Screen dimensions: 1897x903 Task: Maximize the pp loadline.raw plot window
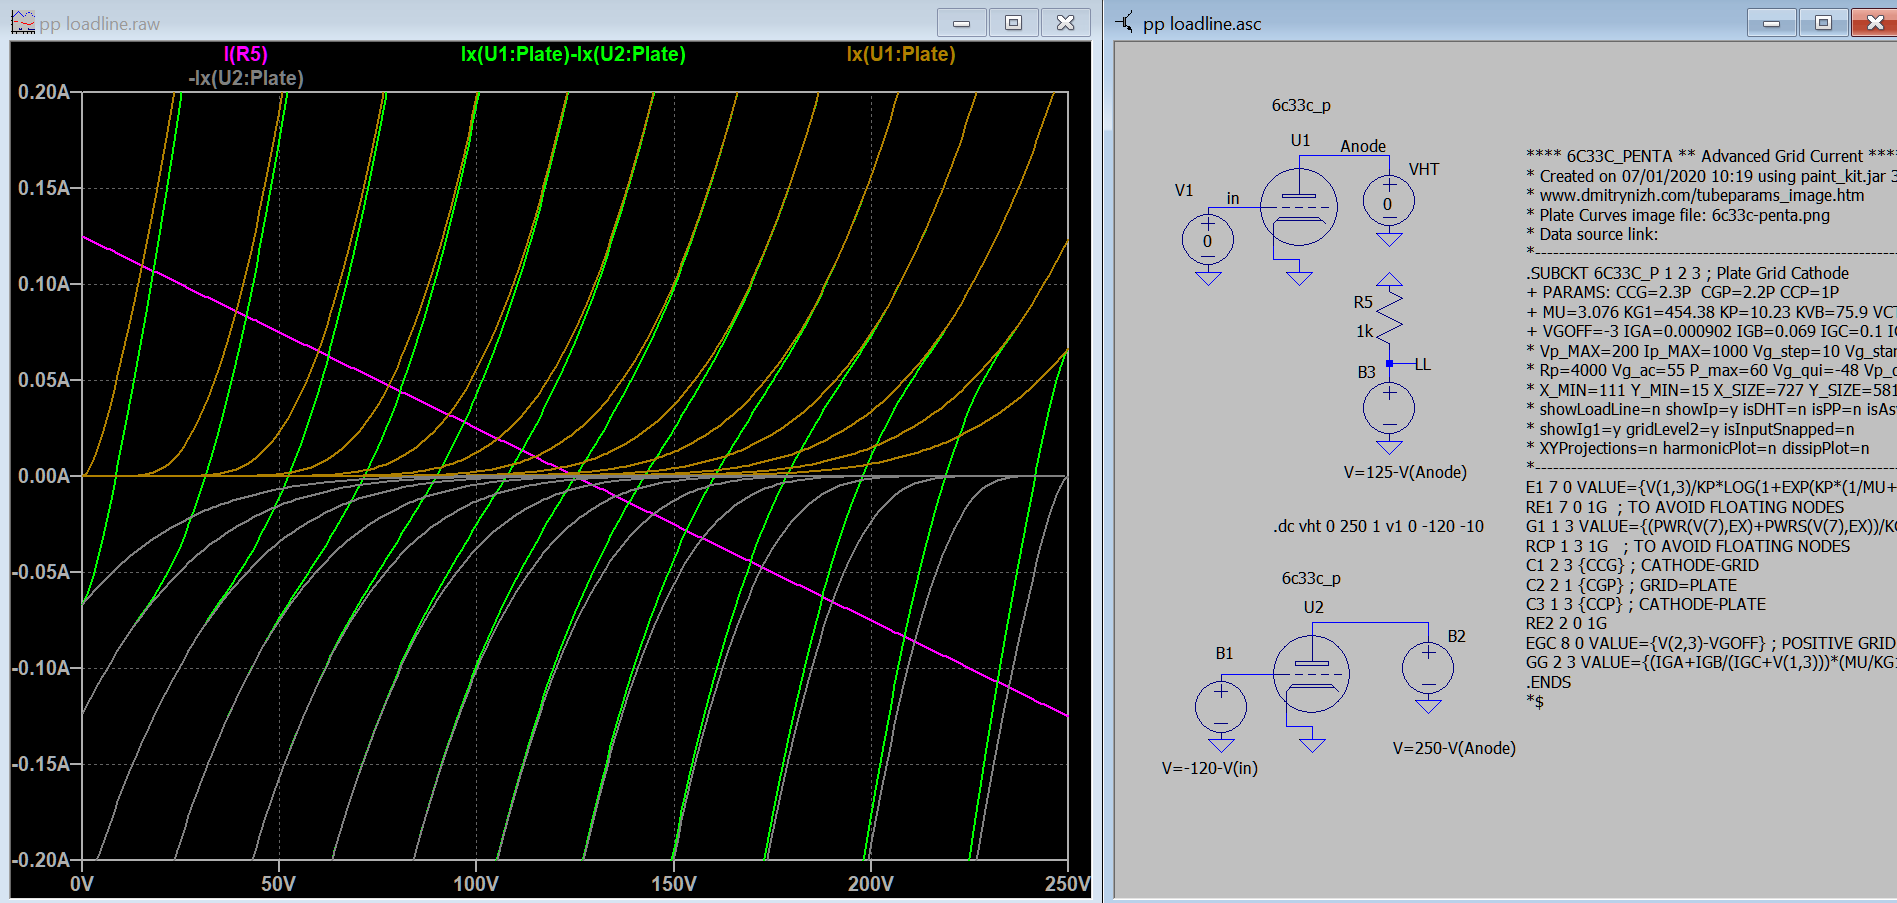[1013, 22]
